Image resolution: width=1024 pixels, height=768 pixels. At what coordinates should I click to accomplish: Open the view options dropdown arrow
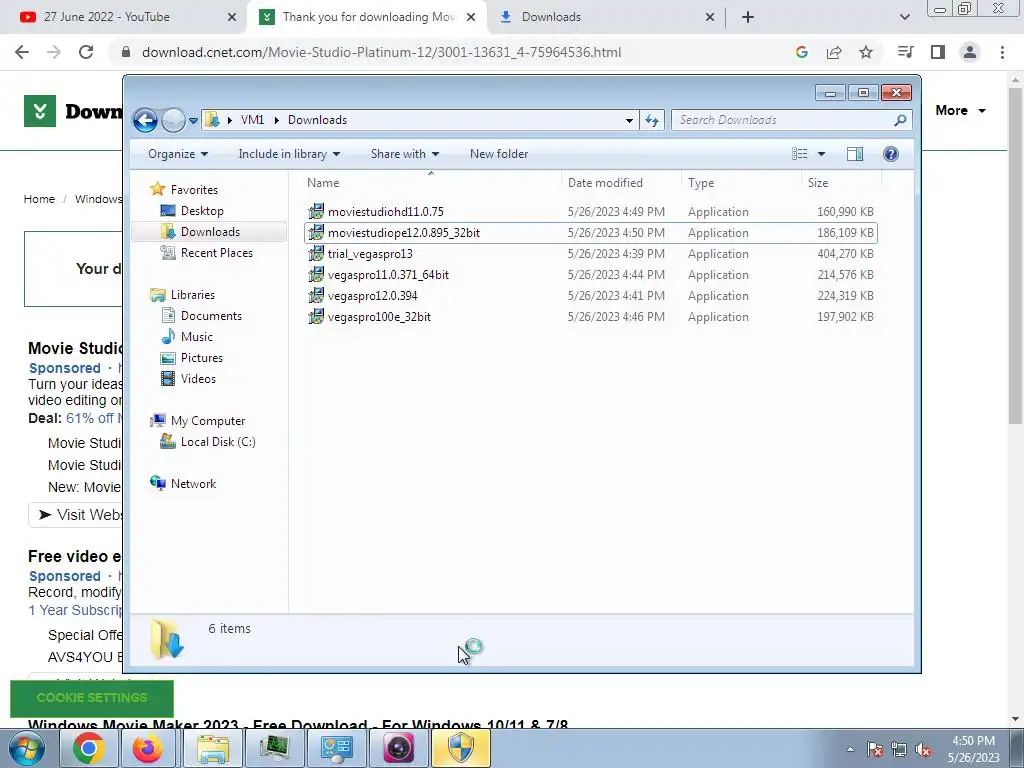pyautogui.click(x=822, y=154)
